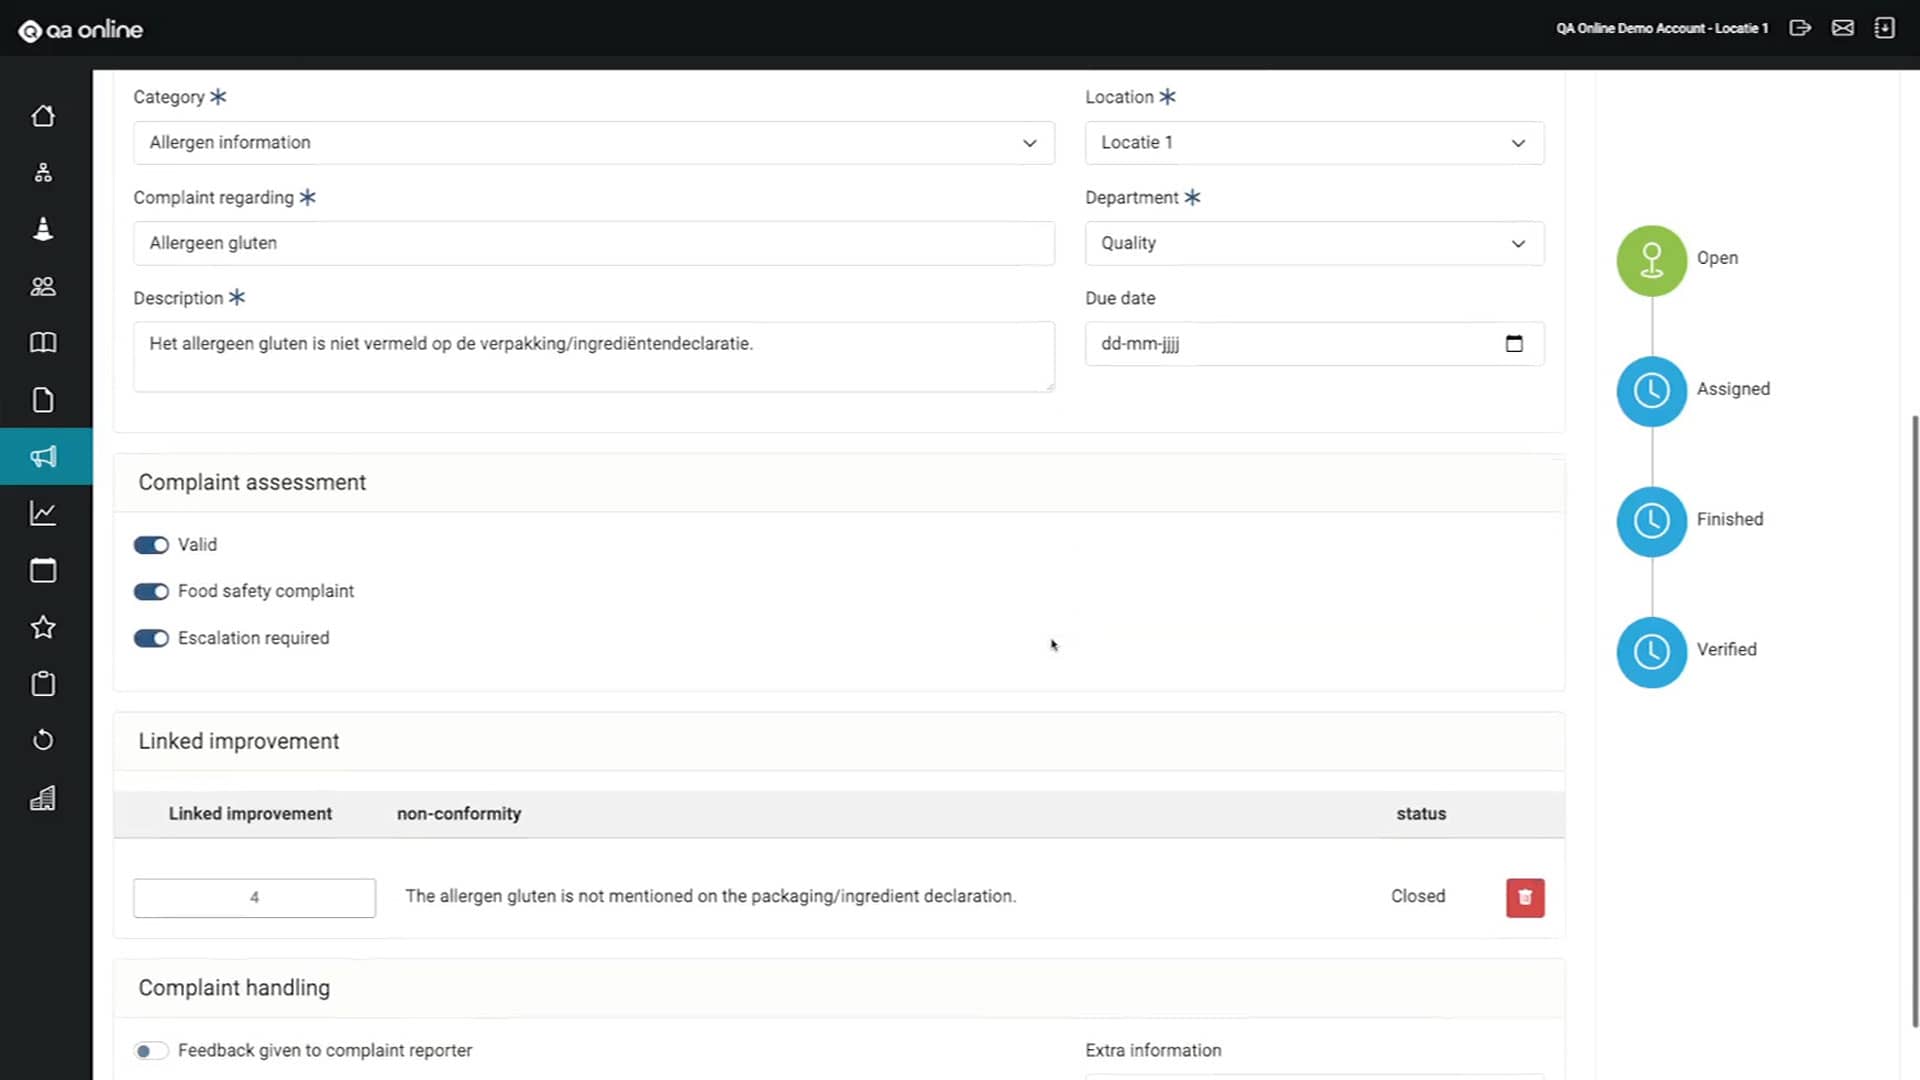Click the documents/pages icon in sidebar
The width and height of the screenshot is (1920, 1080).
(x=44, y=400)
